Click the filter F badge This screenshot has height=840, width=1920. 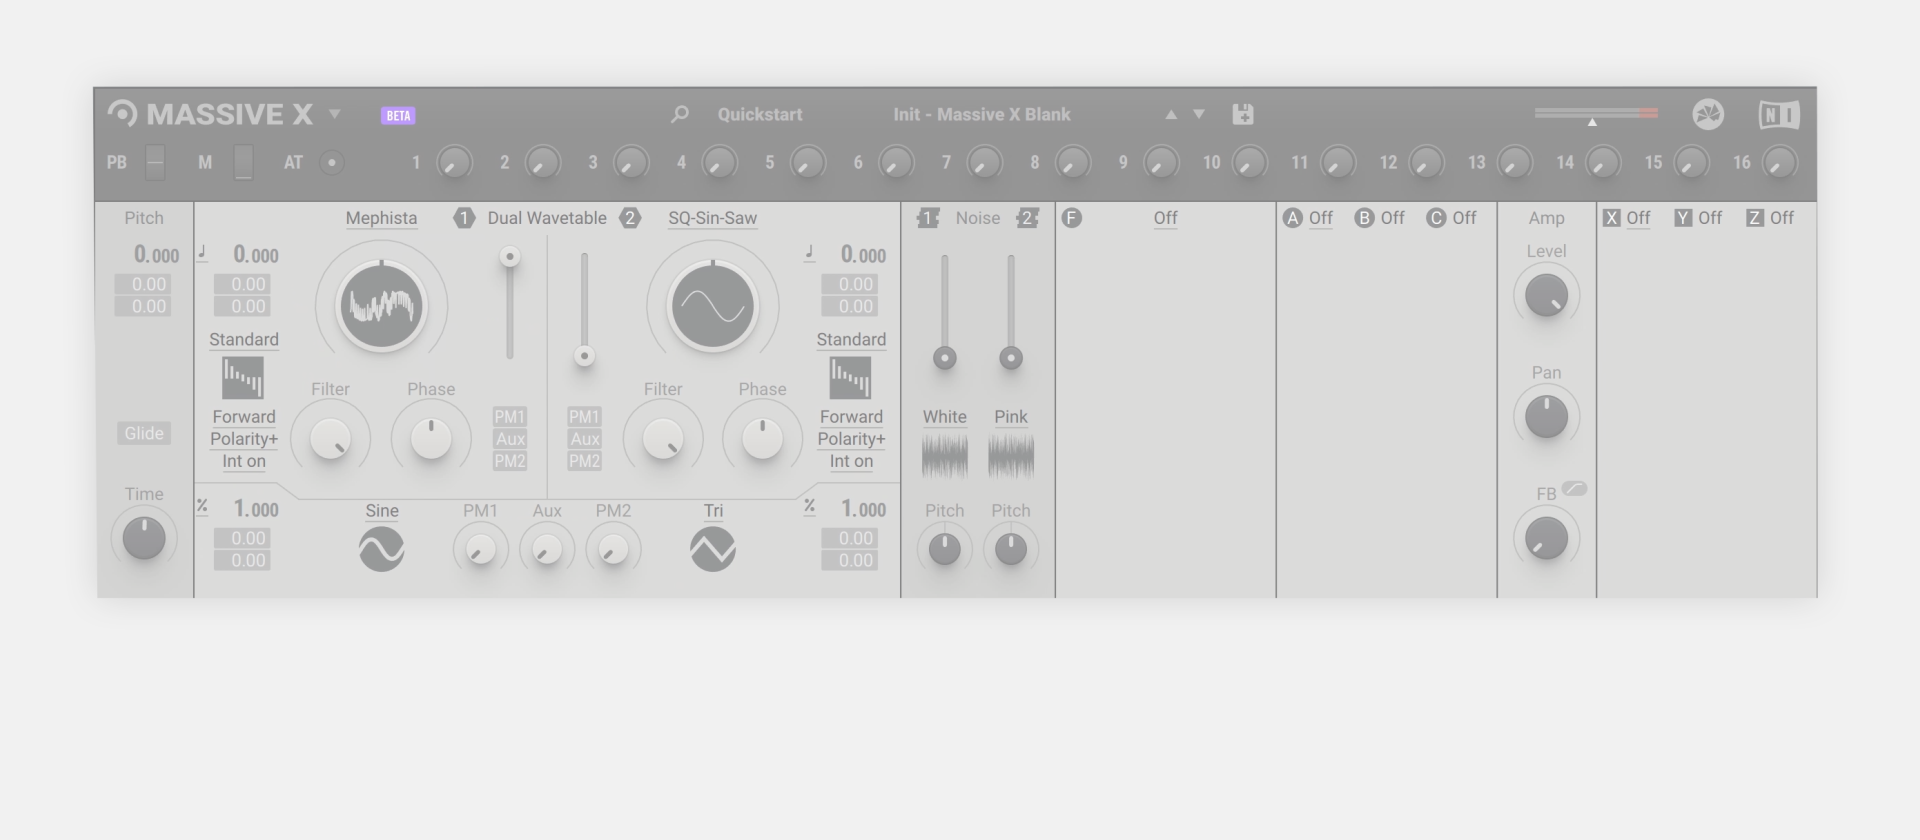[x=1072, y=218]
